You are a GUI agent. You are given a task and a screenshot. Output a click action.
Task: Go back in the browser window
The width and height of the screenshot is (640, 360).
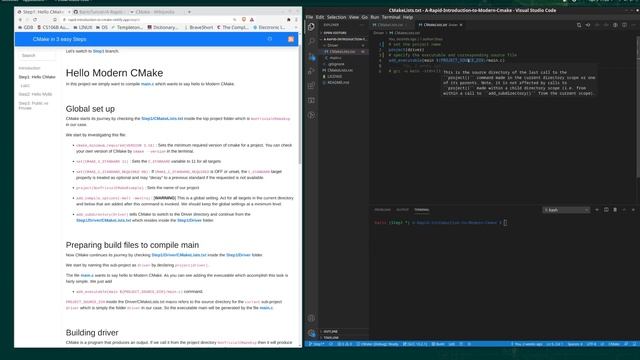click(x=20, y=19)
